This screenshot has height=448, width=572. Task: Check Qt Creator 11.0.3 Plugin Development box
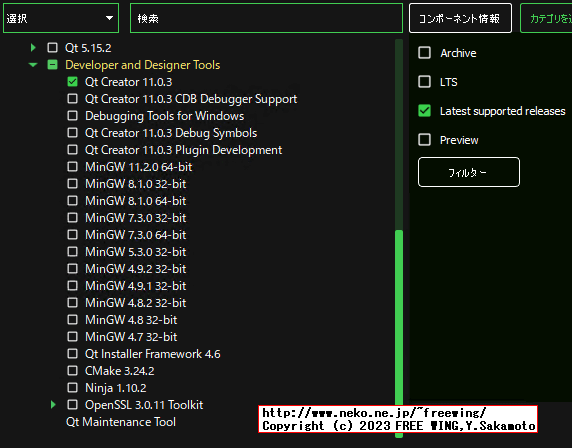click(x=73, y=150)
